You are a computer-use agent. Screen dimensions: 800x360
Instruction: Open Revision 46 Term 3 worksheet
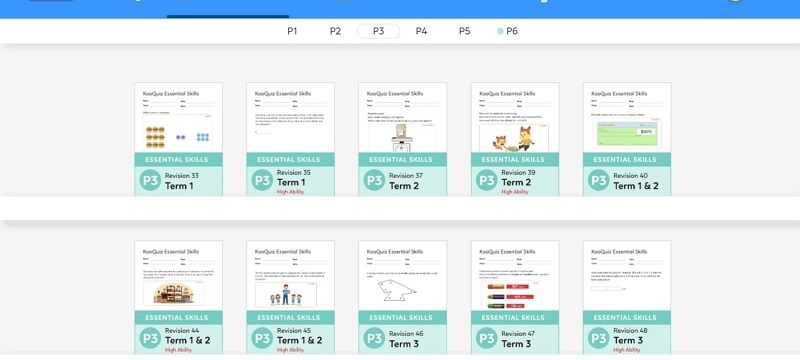point(403,297)
